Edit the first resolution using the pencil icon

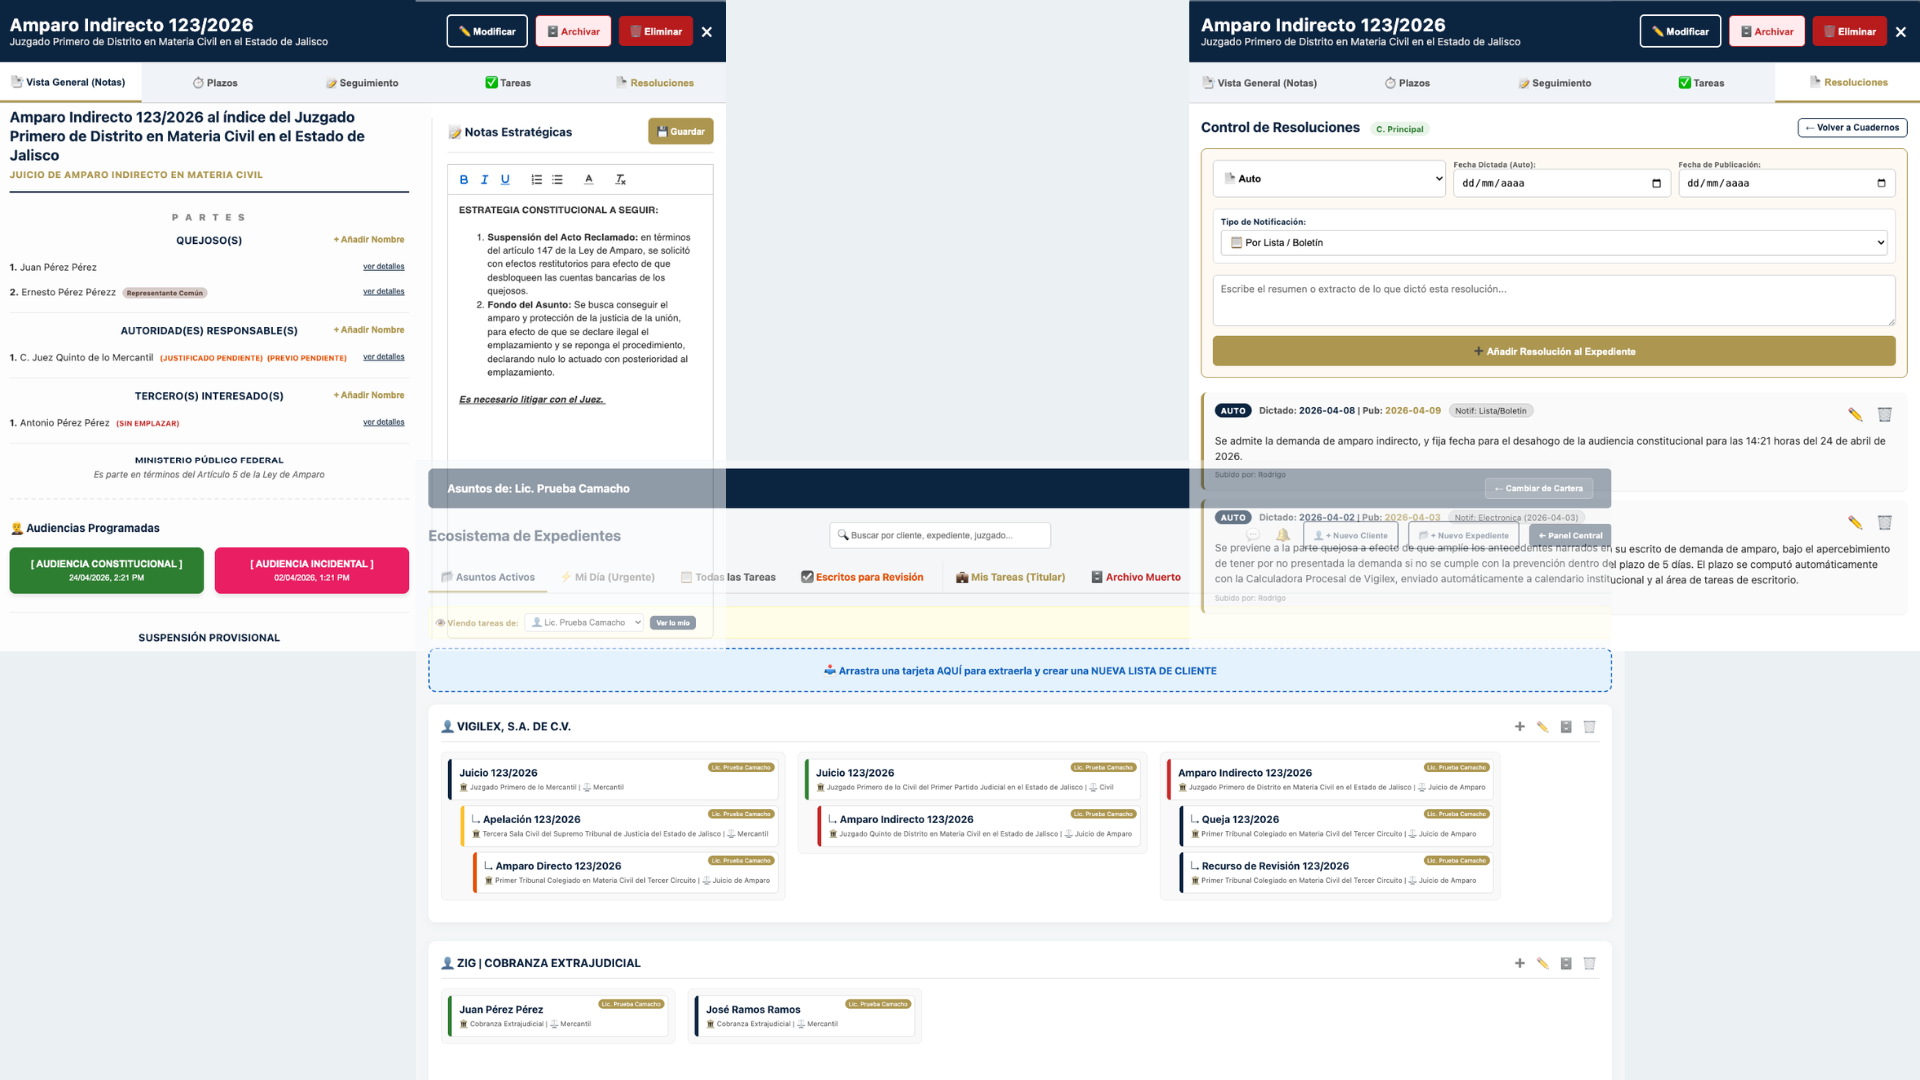click(x=1856, y=413)
